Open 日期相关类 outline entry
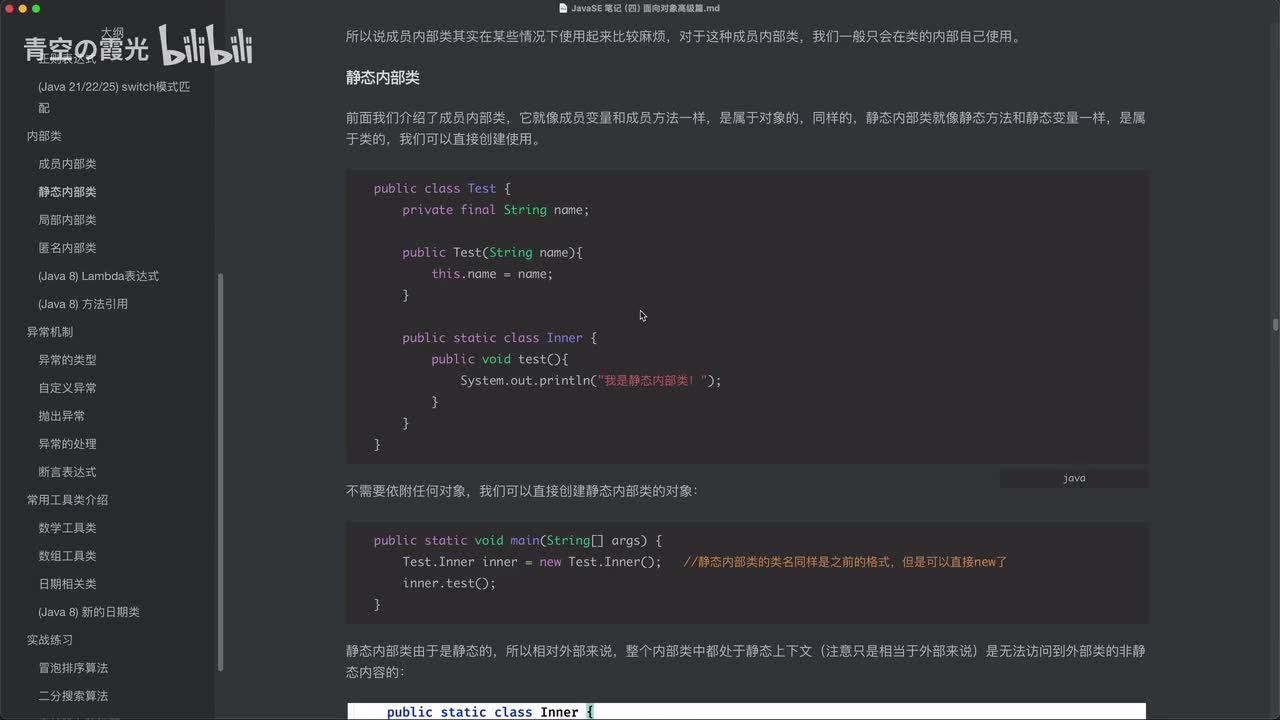The image size is (1280, 720). [67, 584]
